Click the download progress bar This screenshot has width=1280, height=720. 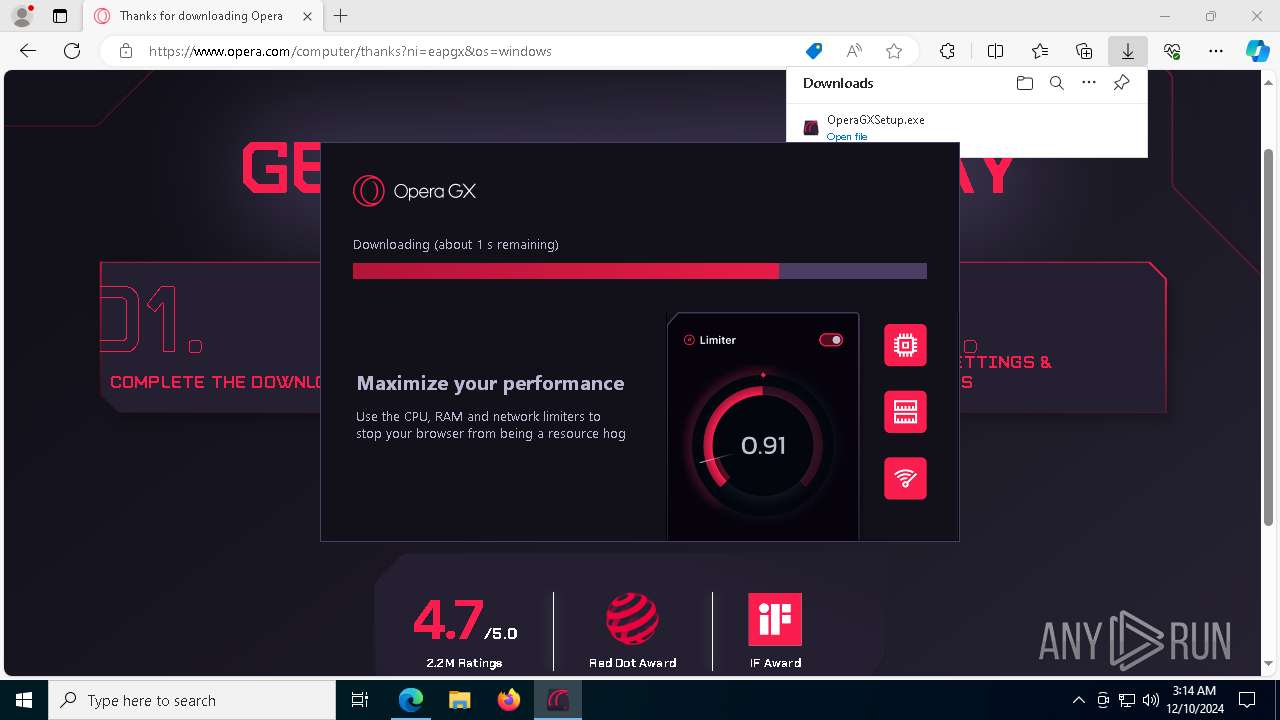(640, 271)
